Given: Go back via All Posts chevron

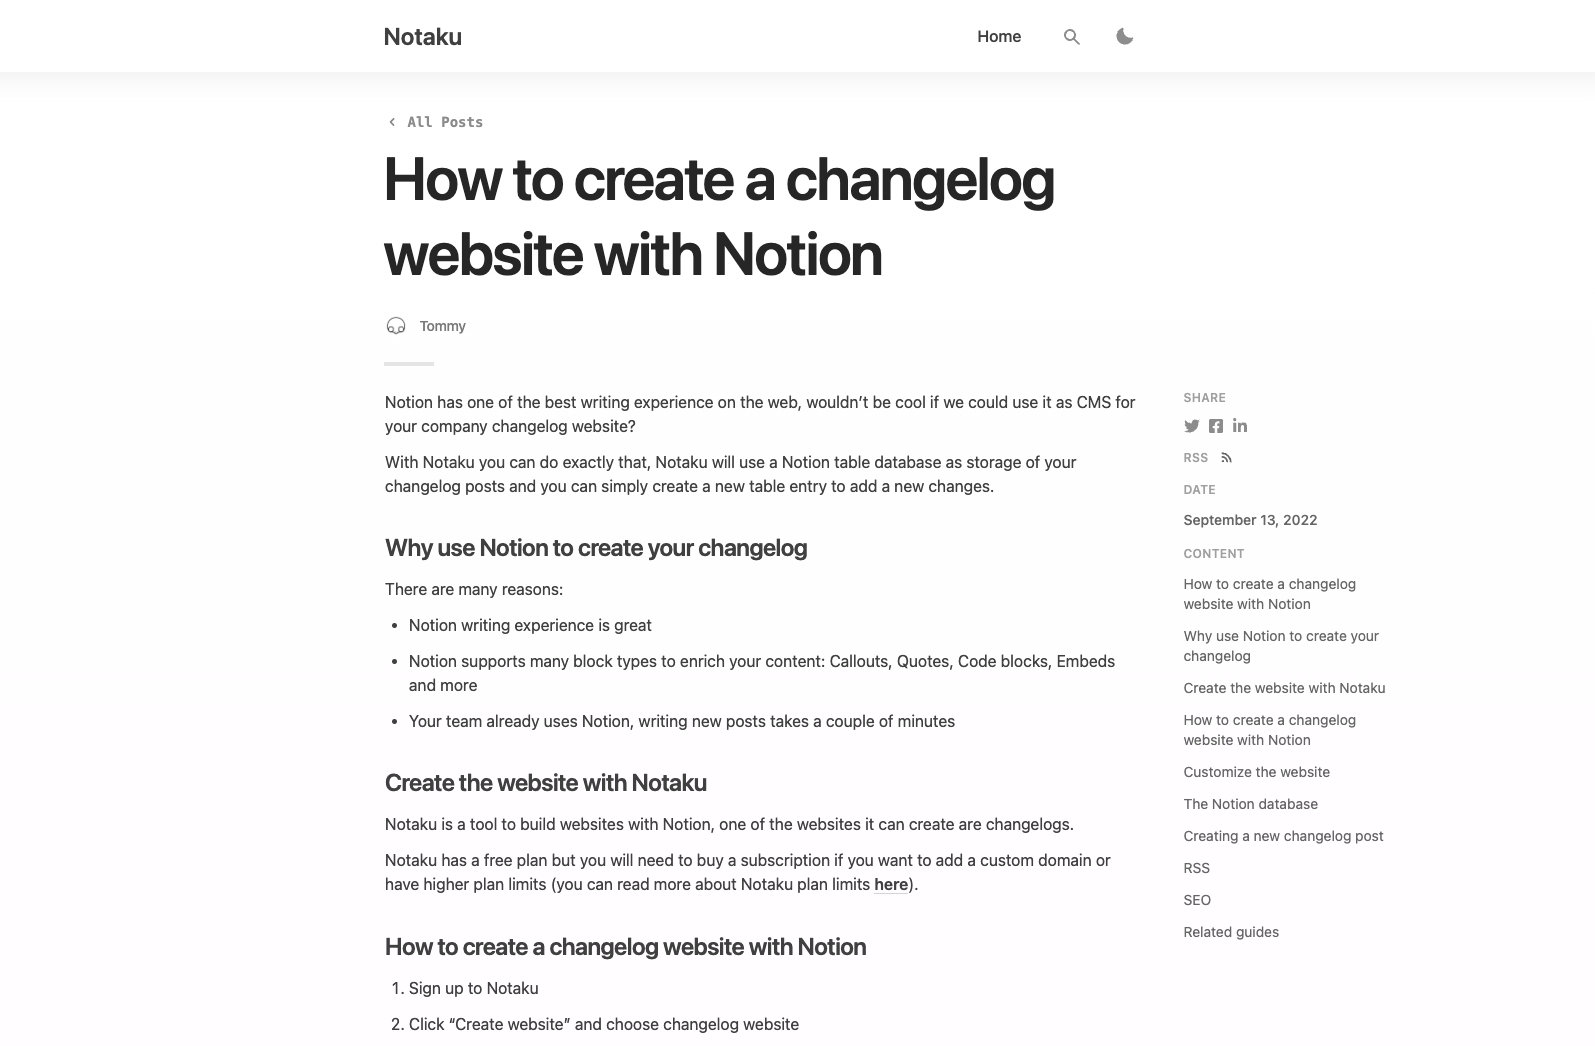Looking at the screenshot, I should click(392, 122).
